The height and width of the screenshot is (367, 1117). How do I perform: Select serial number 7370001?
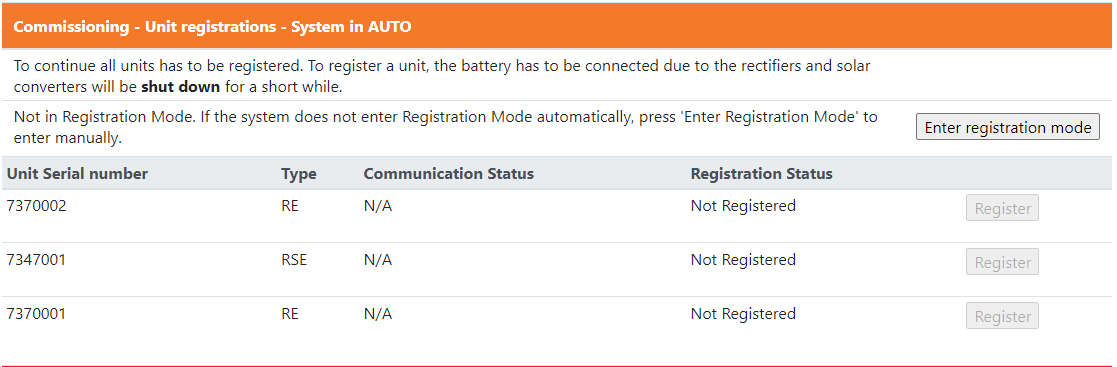[36, 314]
